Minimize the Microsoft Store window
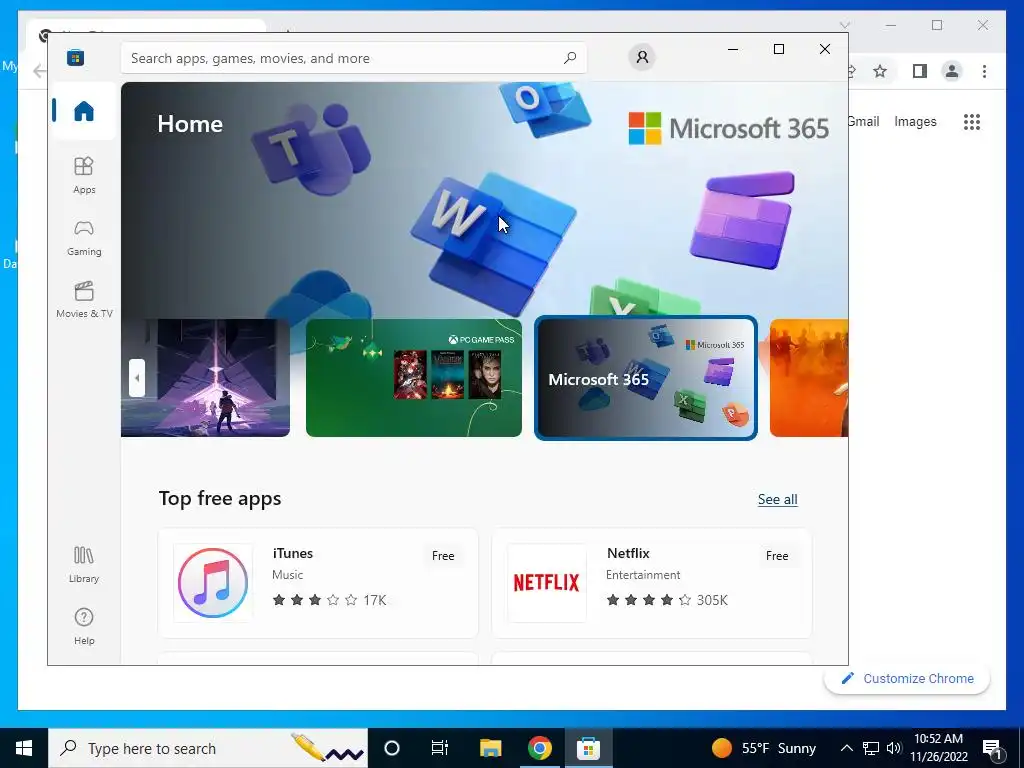Viewport: 1024px width, 768px height. [733, 49]
